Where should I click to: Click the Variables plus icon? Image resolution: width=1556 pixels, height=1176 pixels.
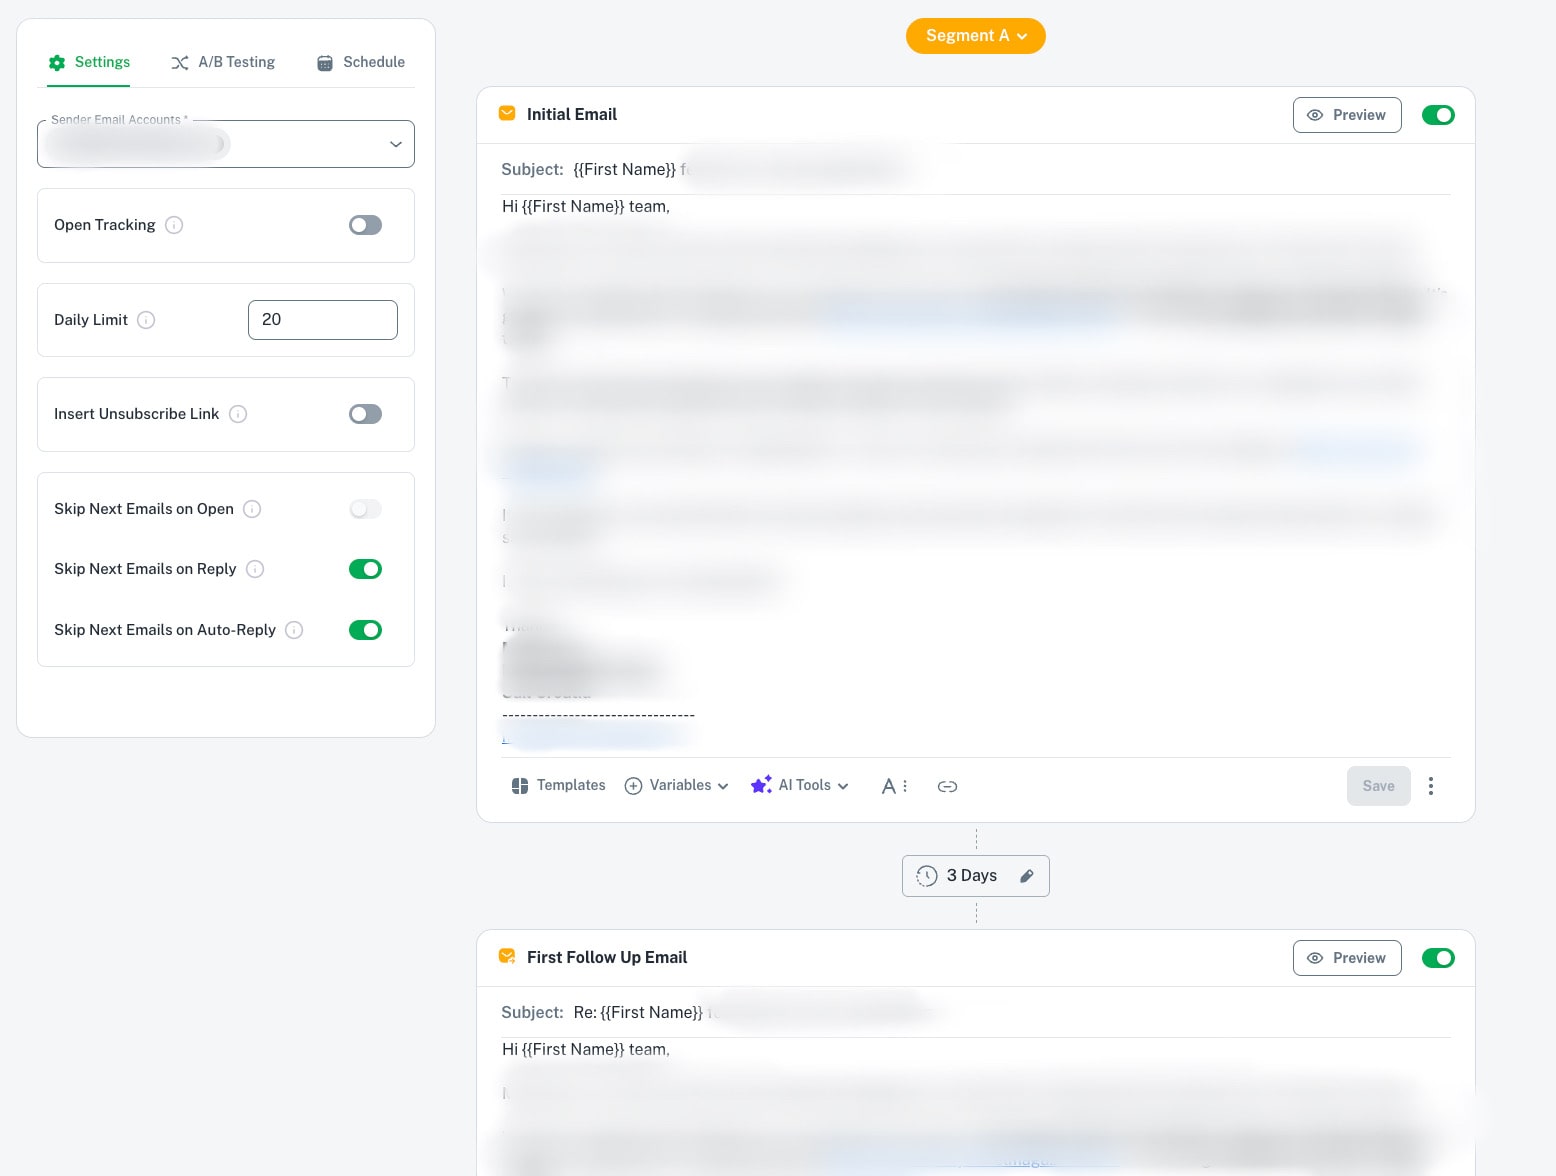tap(634, 786)
